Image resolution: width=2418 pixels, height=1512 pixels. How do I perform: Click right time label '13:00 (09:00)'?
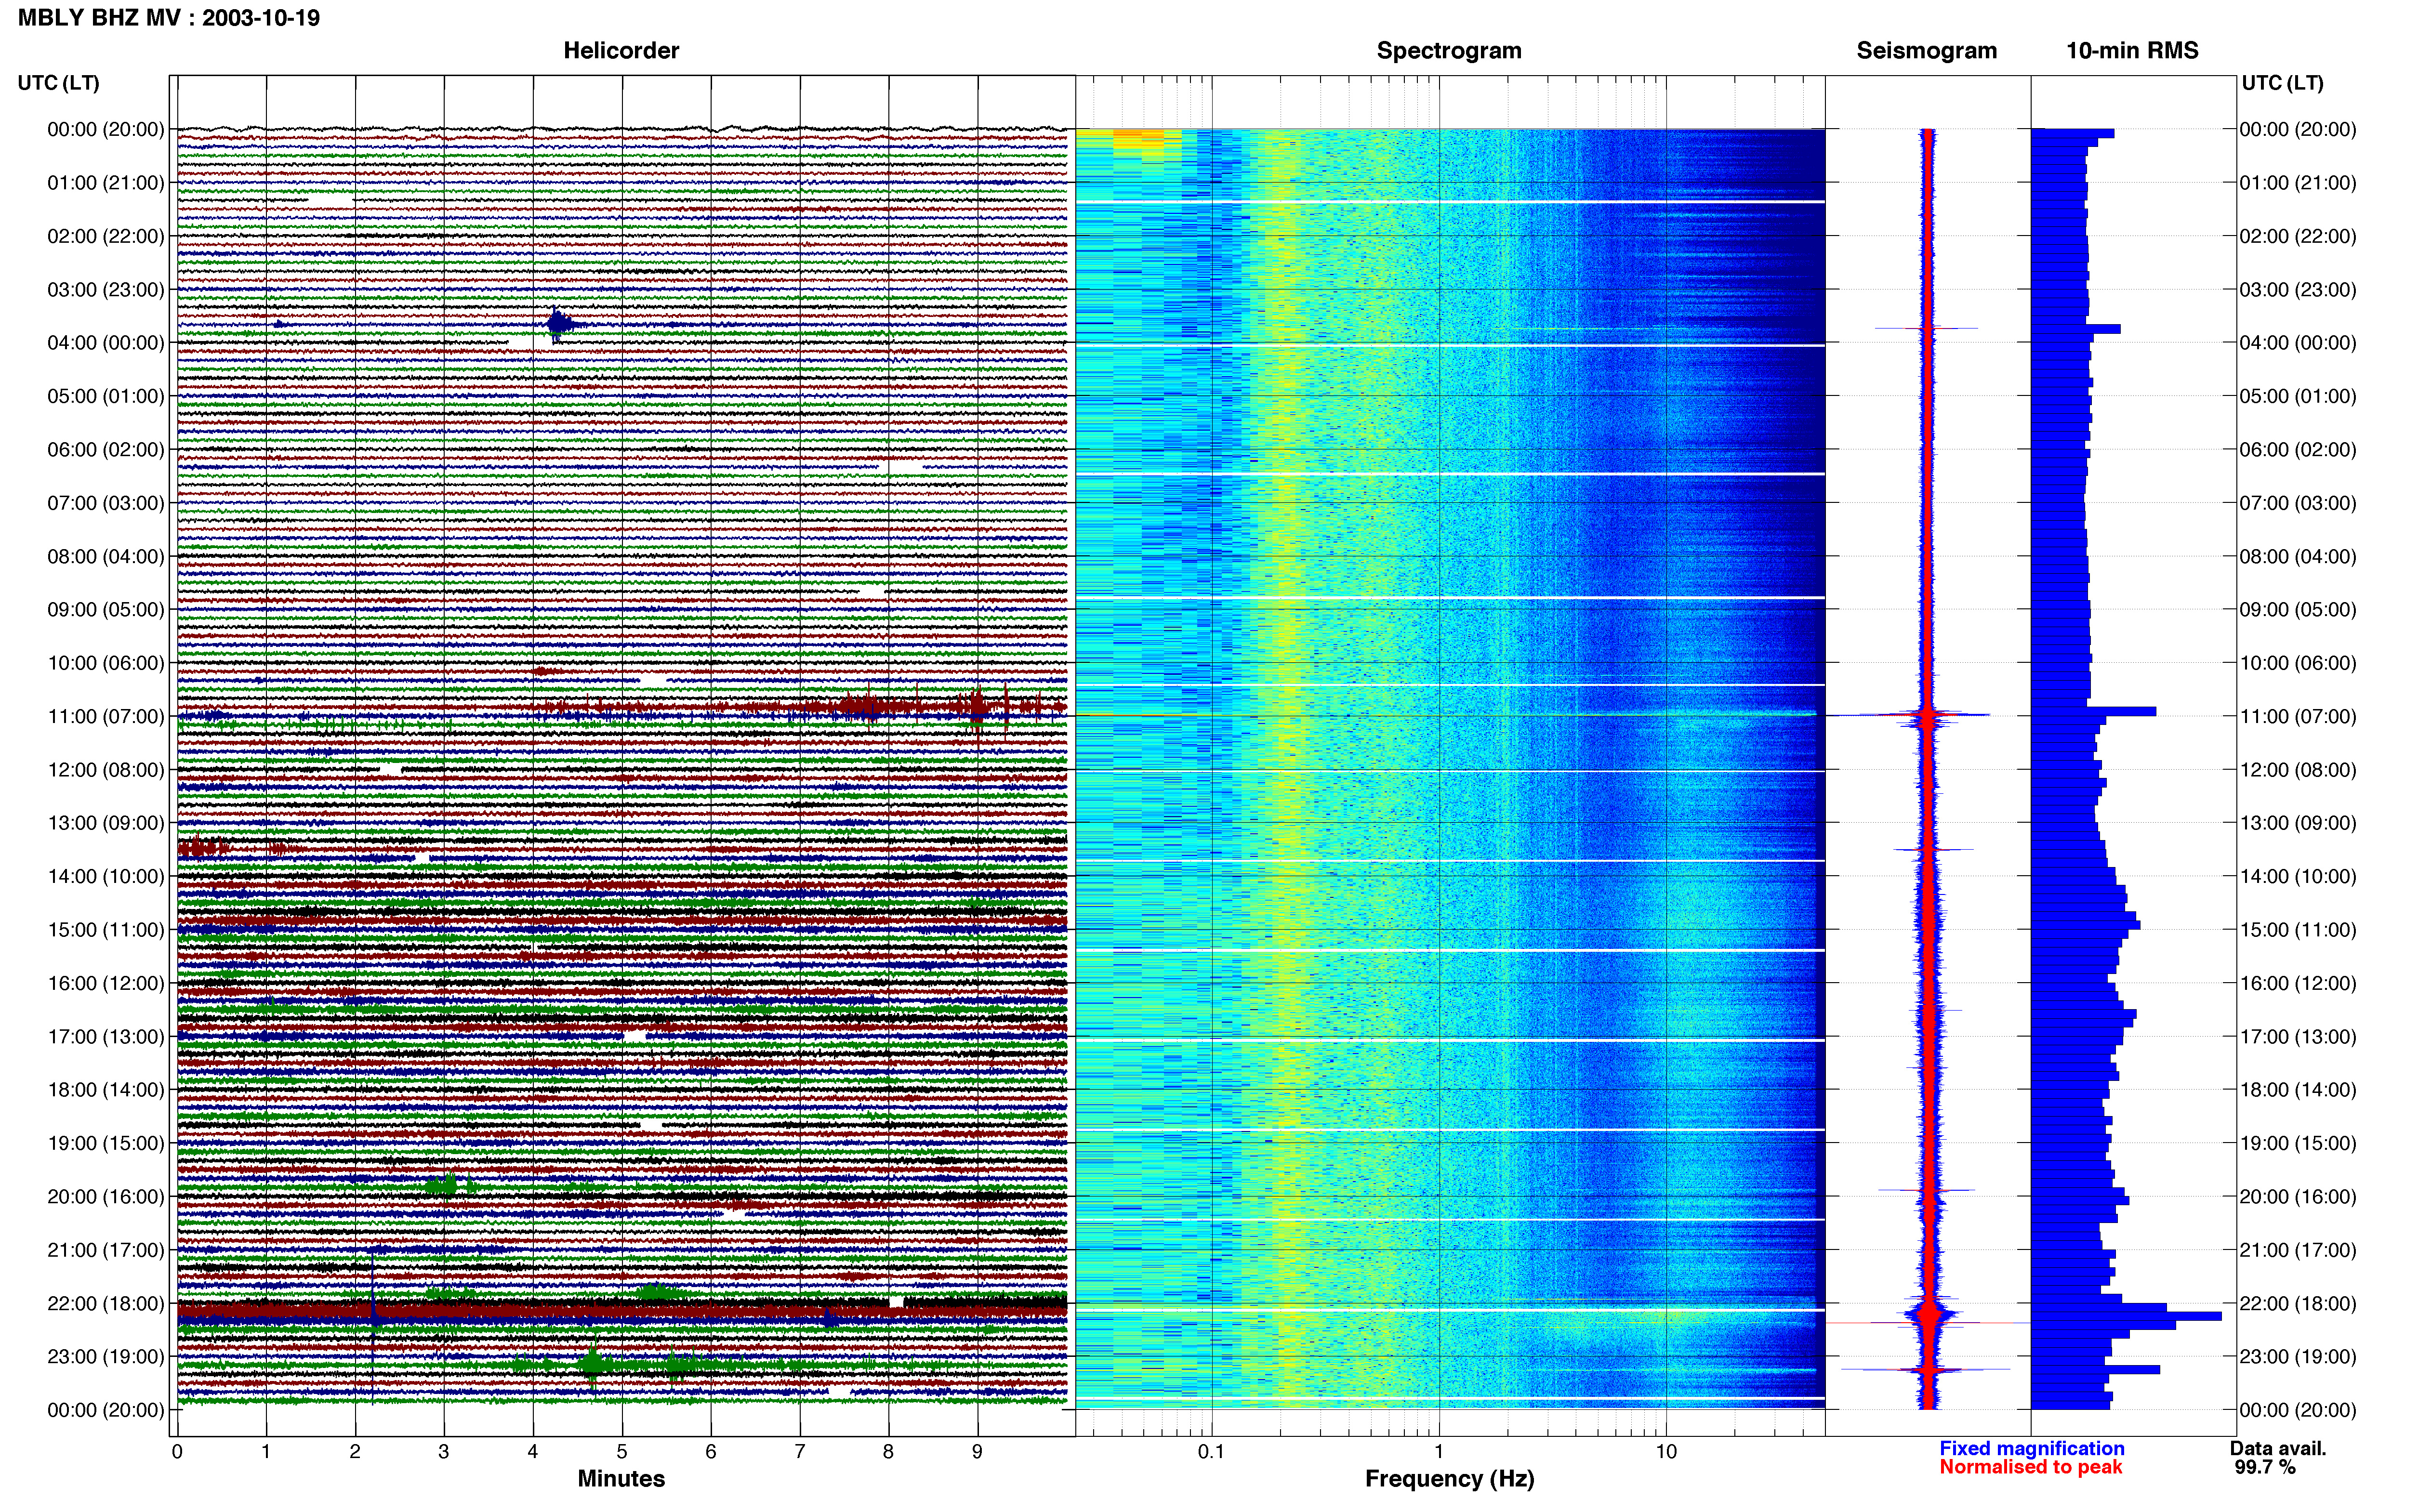[x=2298, y=823]
